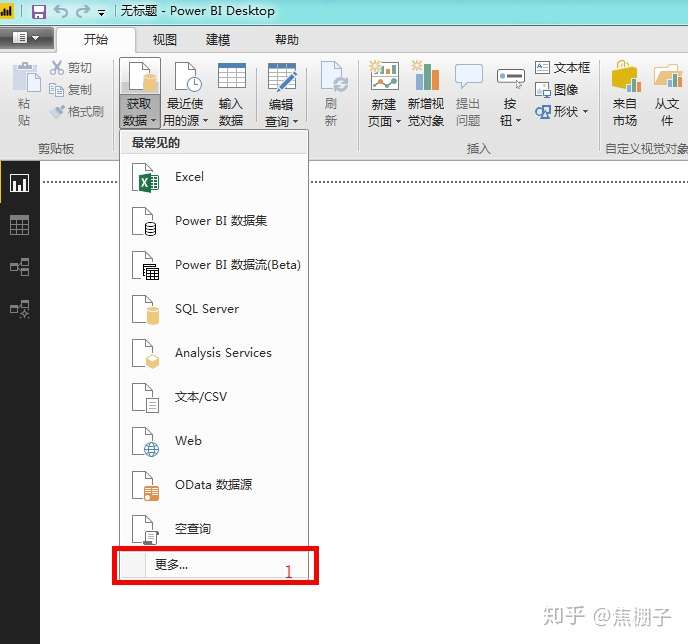The height and width of the screenshot is (644, 688).
Task: Click 更多... to see more sources
Action: [x=214, y=565]
